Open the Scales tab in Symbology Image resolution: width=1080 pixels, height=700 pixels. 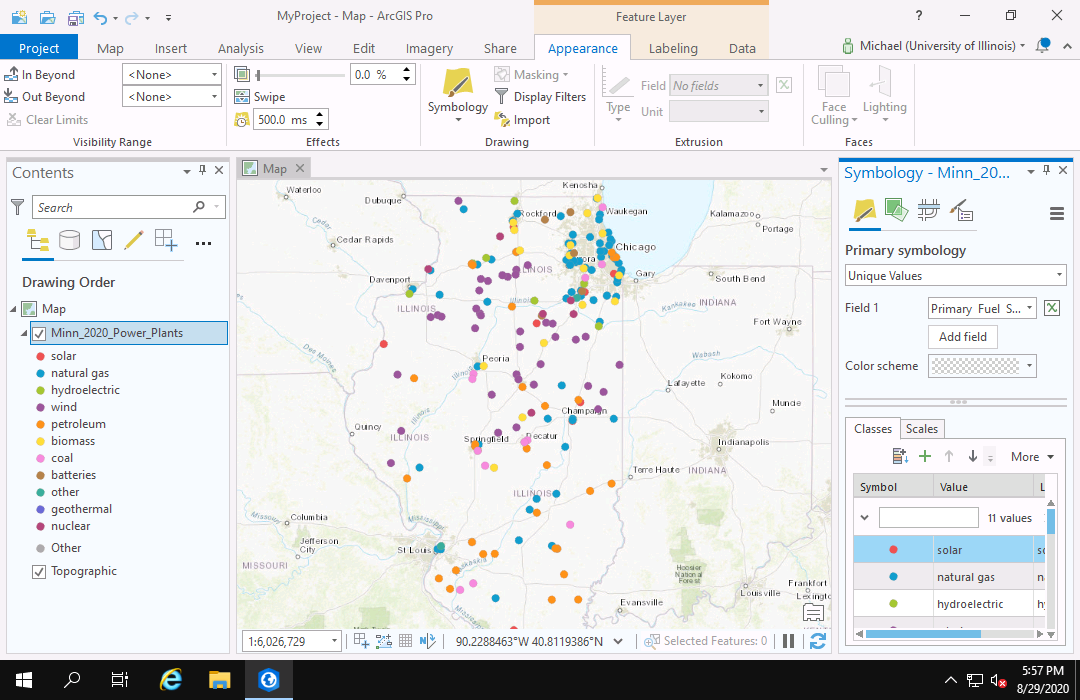coord(921,429)
